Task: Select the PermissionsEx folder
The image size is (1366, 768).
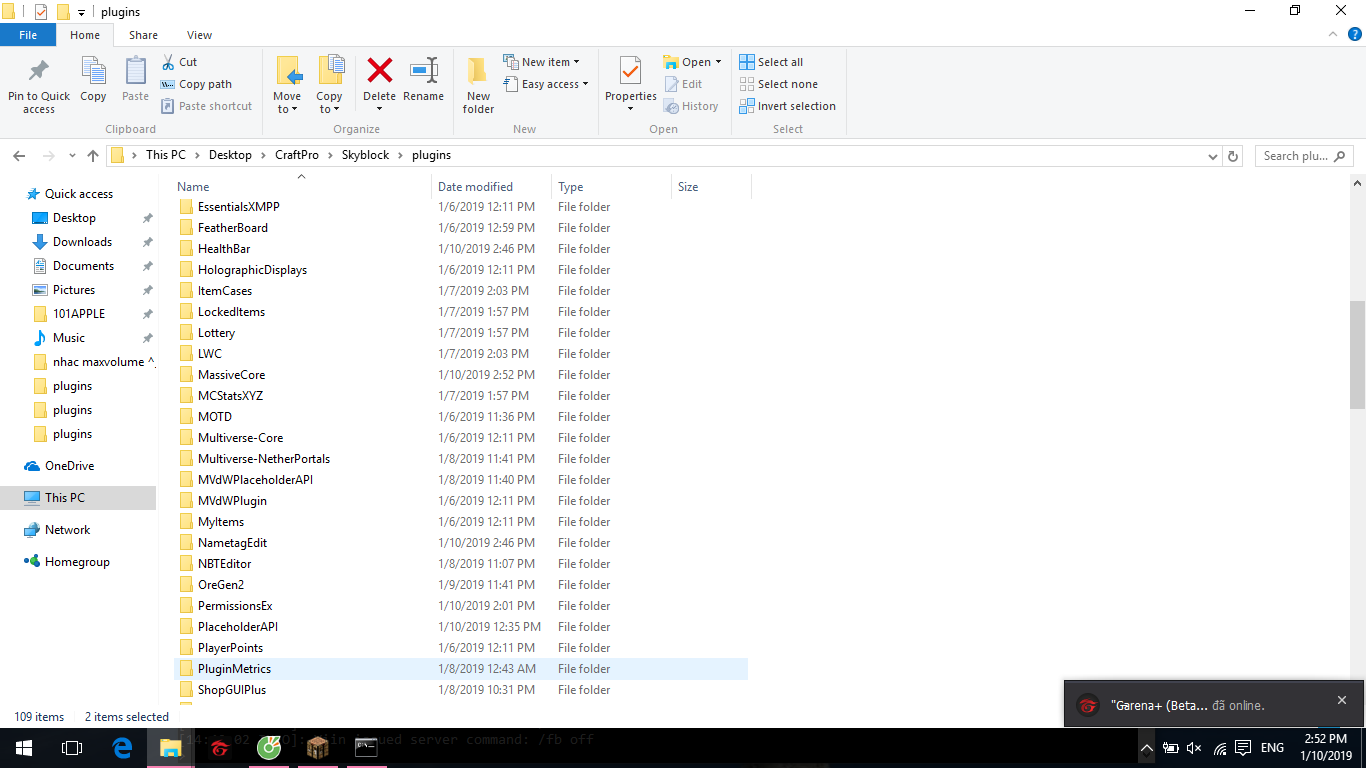Action: coord(235,606)
